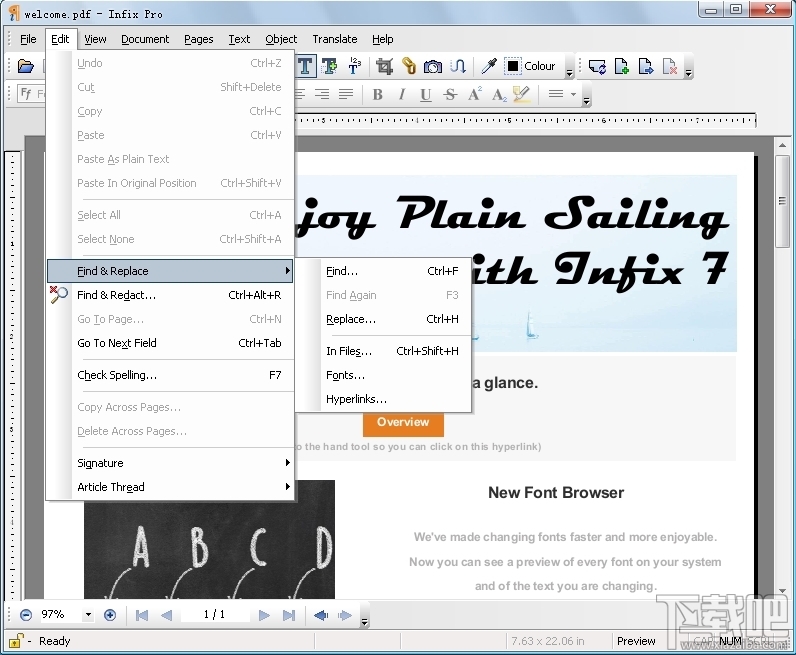Click the Open file folder icon
This screenshot has height=655, width=796.
point(25,66)
